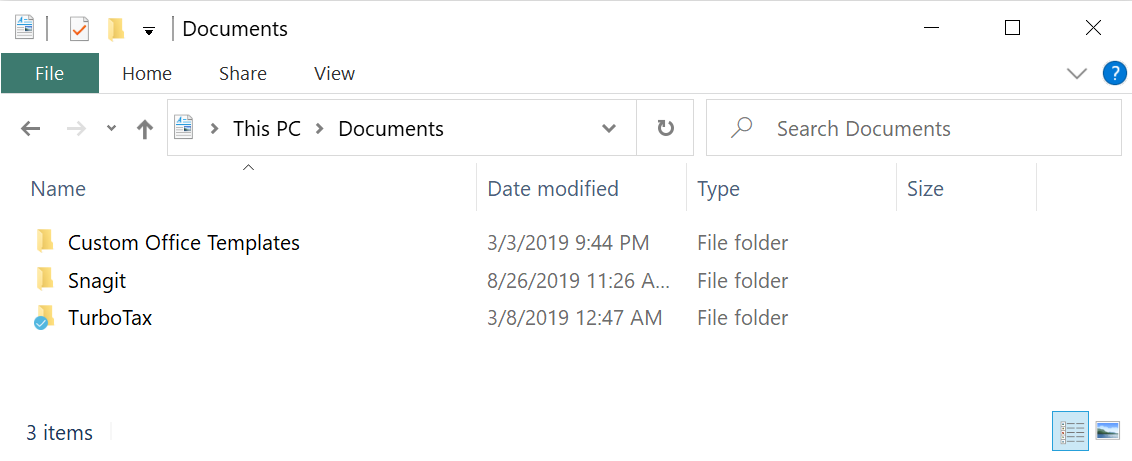Open the File menu
Viewport: 1132px width, 461px height.
coord(50,73)
